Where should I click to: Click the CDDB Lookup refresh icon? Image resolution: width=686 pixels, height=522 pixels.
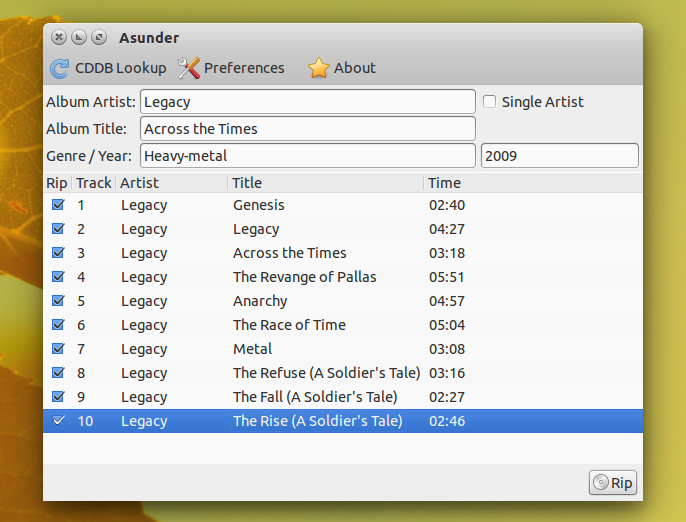click(60, 68)
